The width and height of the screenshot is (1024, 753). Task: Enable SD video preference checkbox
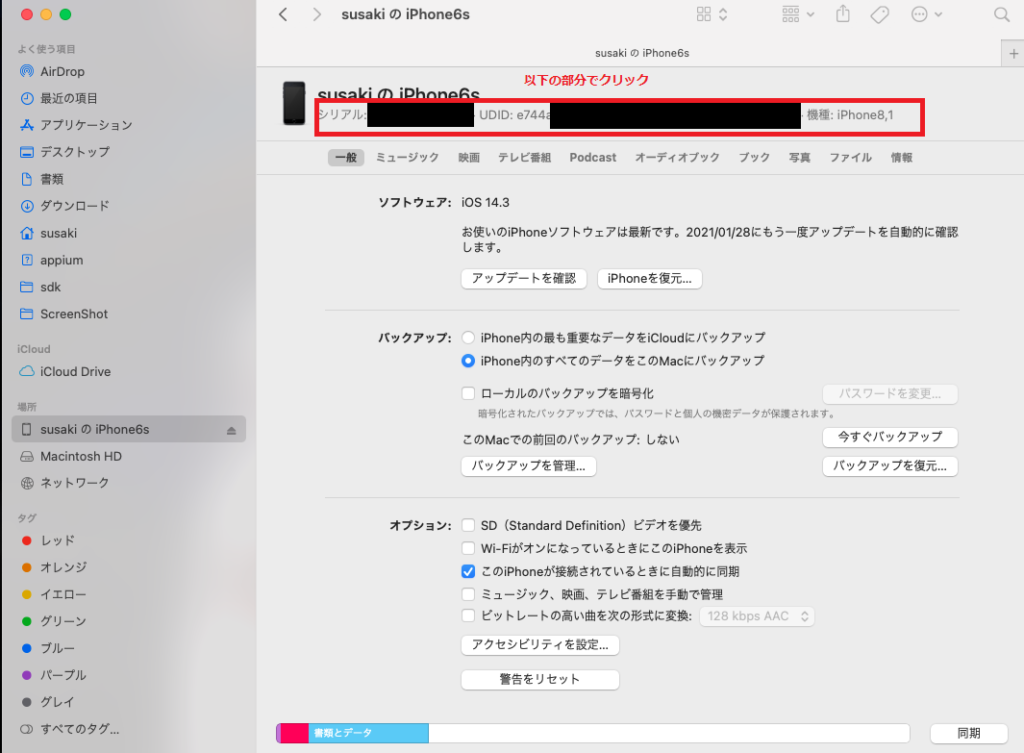click(x=468, y=525)
